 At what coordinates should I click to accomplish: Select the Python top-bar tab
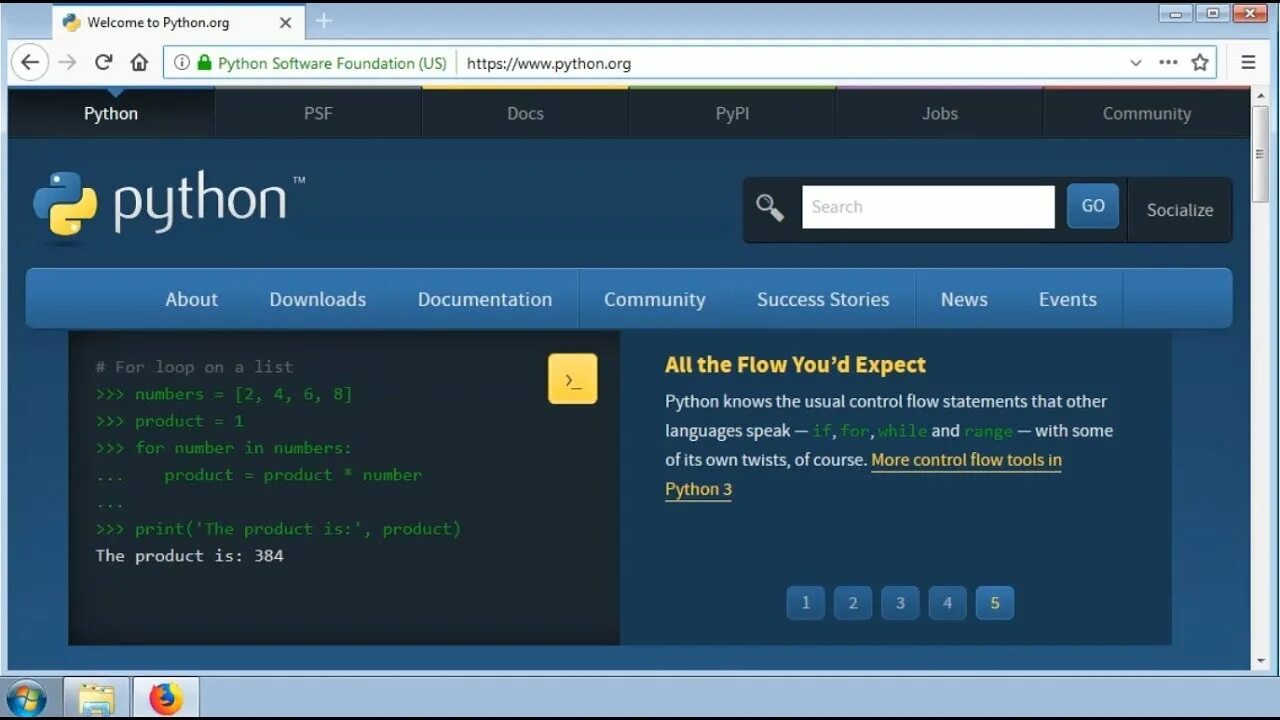110,113
